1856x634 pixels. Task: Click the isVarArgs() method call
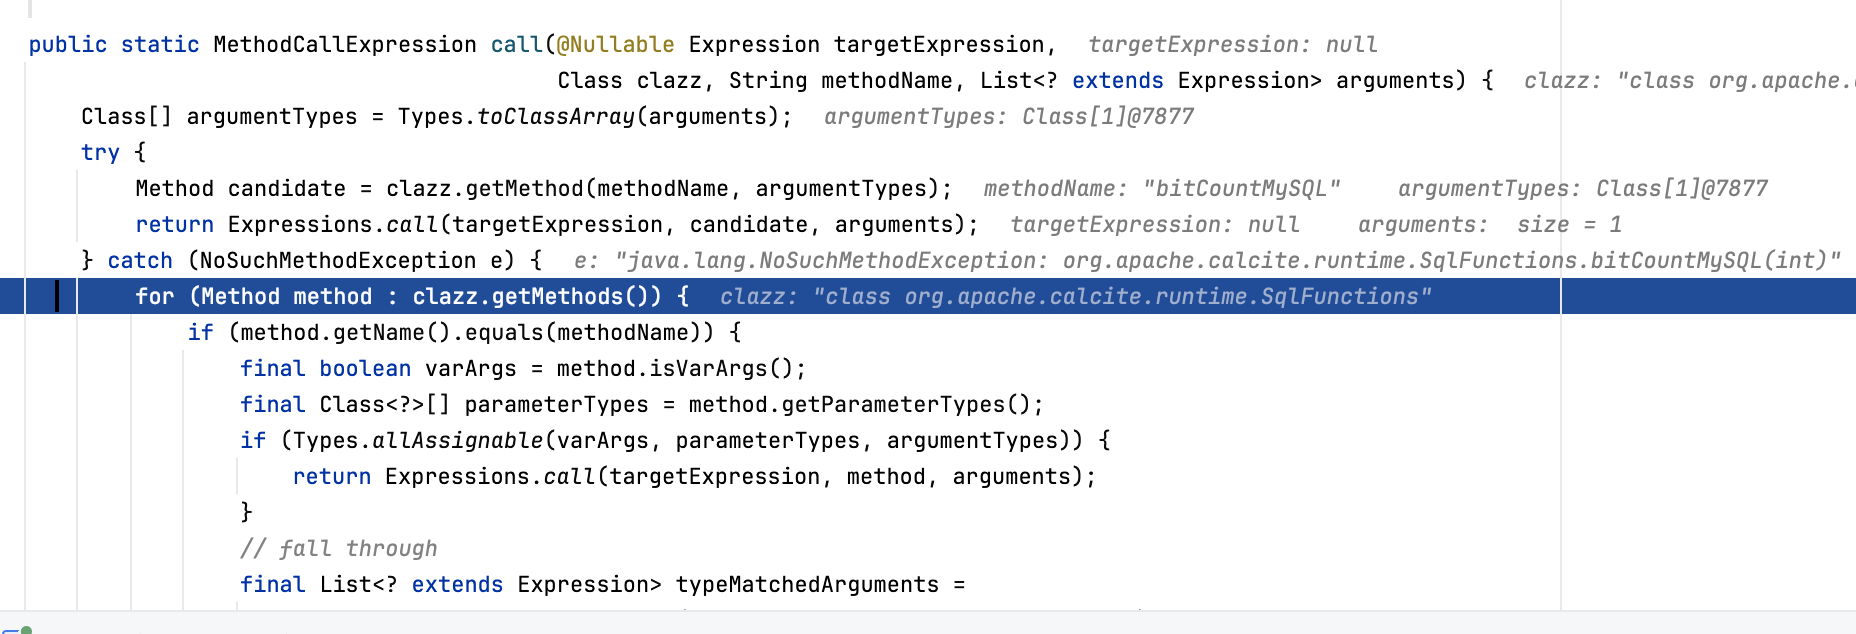[x=714, y=369]
